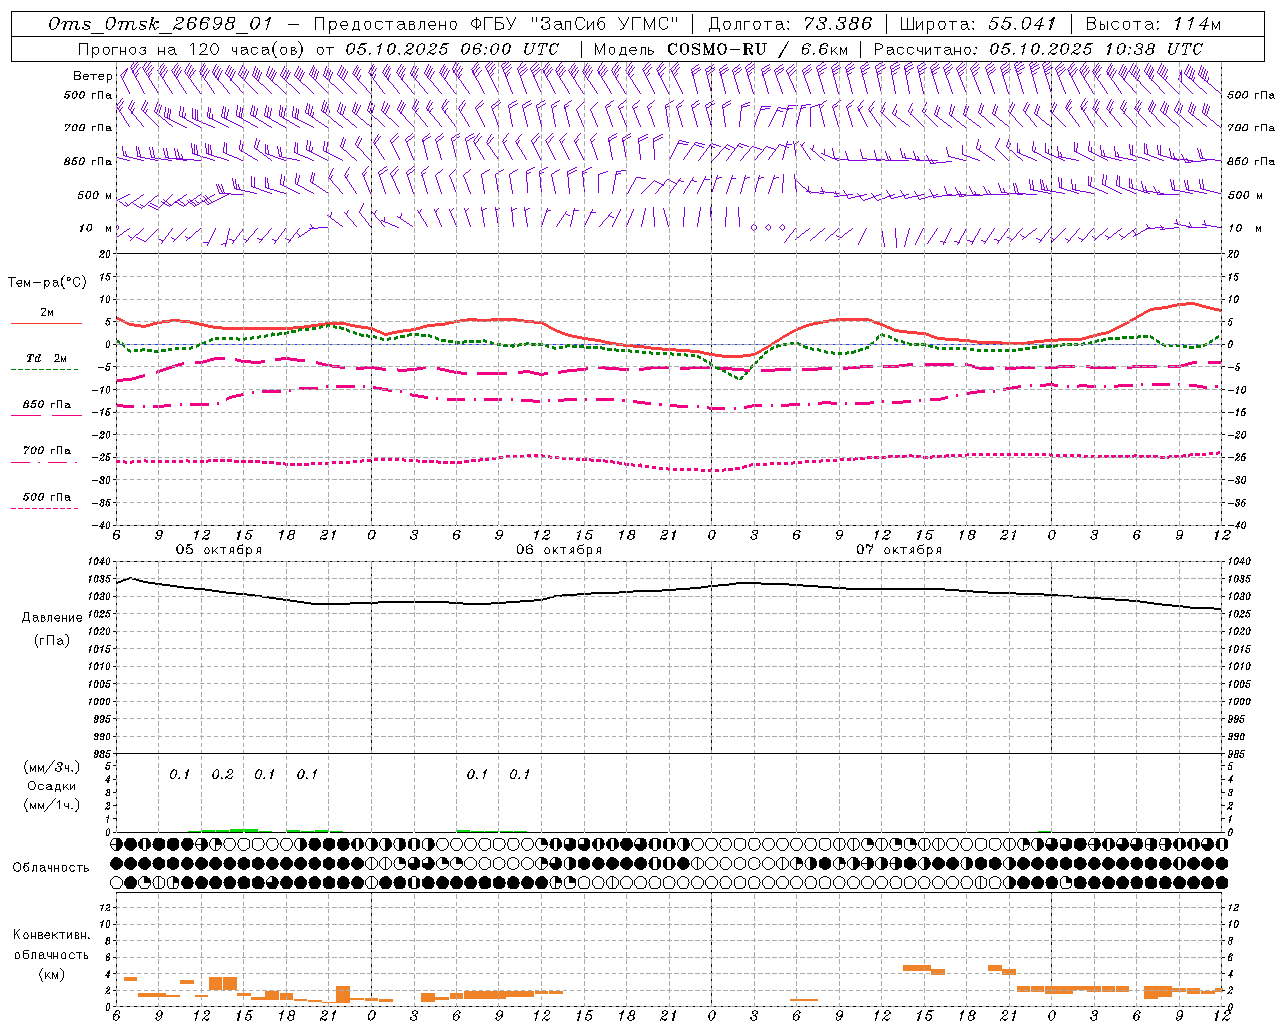Click the (мм/1ч.) precipitation unit label
Viewport: 1280px width, 1024px height.
click(53, 805)
